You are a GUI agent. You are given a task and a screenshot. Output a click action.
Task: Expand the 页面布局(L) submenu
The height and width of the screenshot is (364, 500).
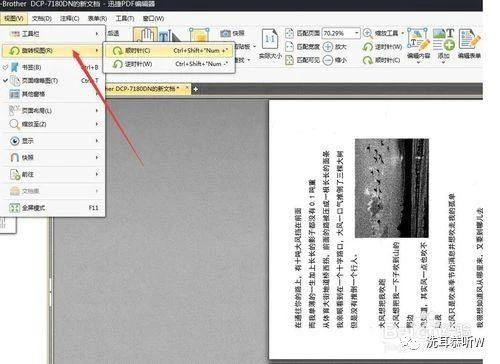(53, 110)
